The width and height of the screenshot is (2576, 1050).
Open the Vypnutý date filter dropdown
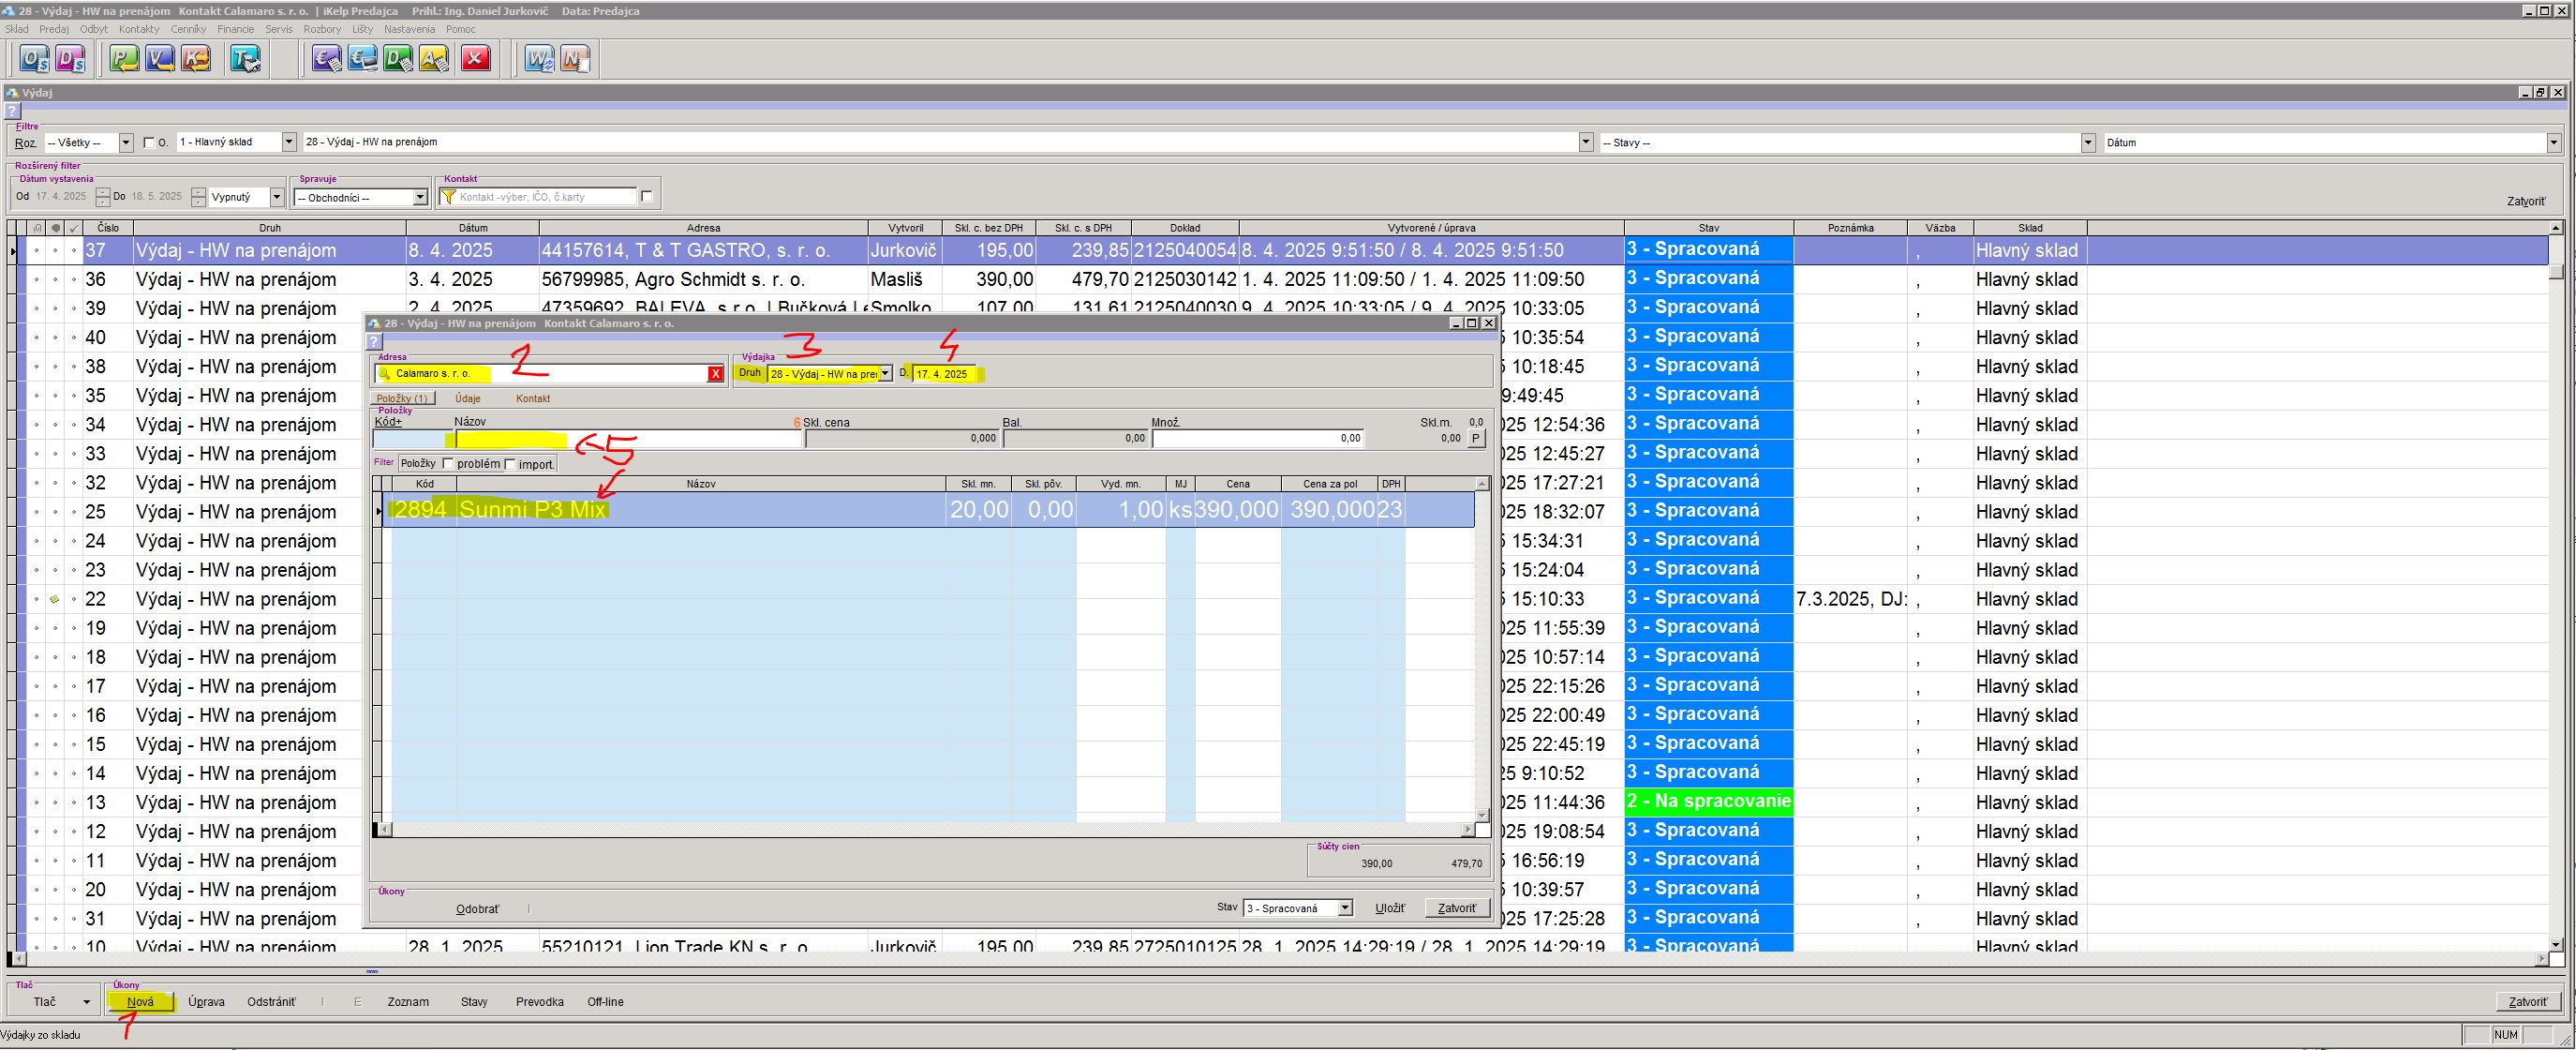pyautogui.click(x=277, y=197)
